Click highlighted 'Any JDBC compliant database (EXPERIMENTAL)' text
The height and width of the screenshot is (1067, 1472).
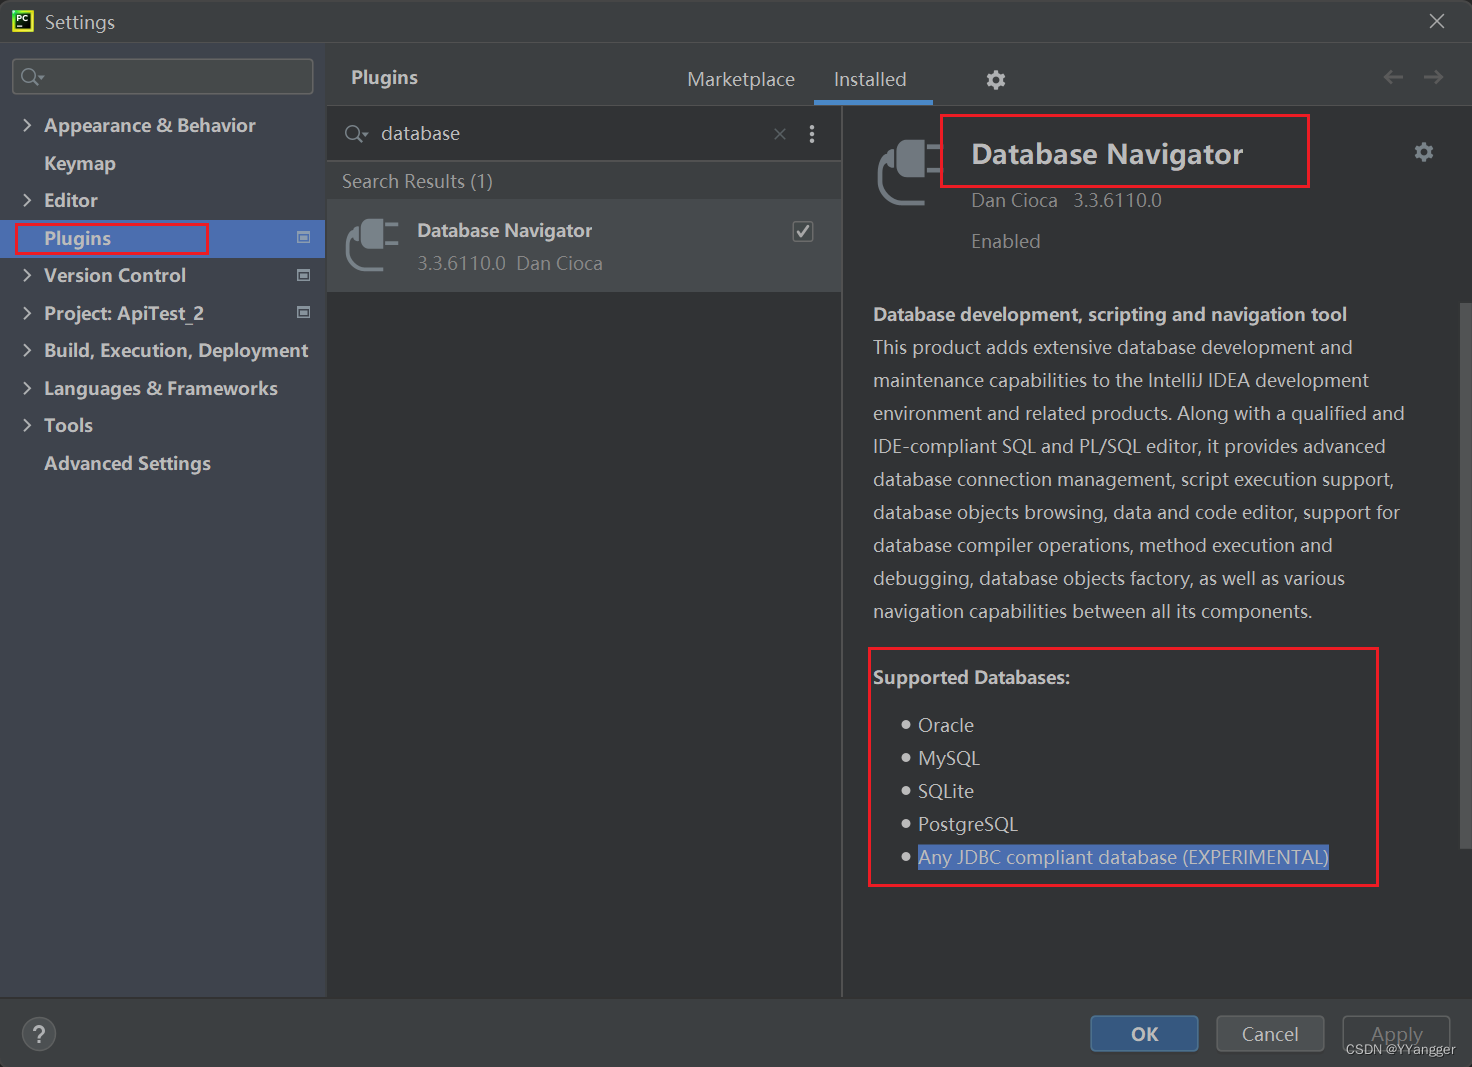tap(1123, 857)
